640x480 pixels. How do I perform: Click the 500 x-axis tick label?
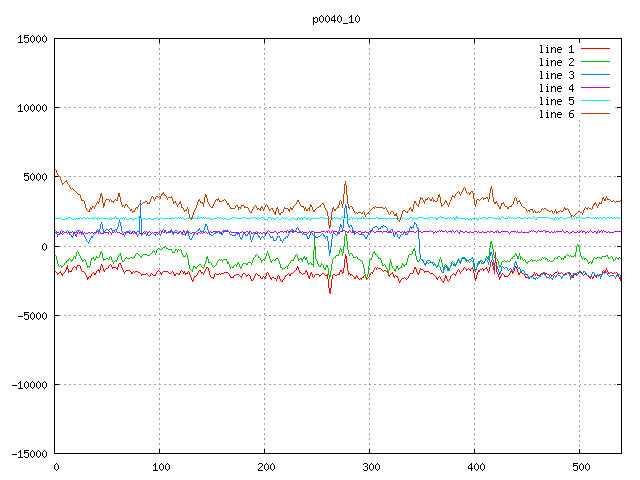[x=579, y=467]
